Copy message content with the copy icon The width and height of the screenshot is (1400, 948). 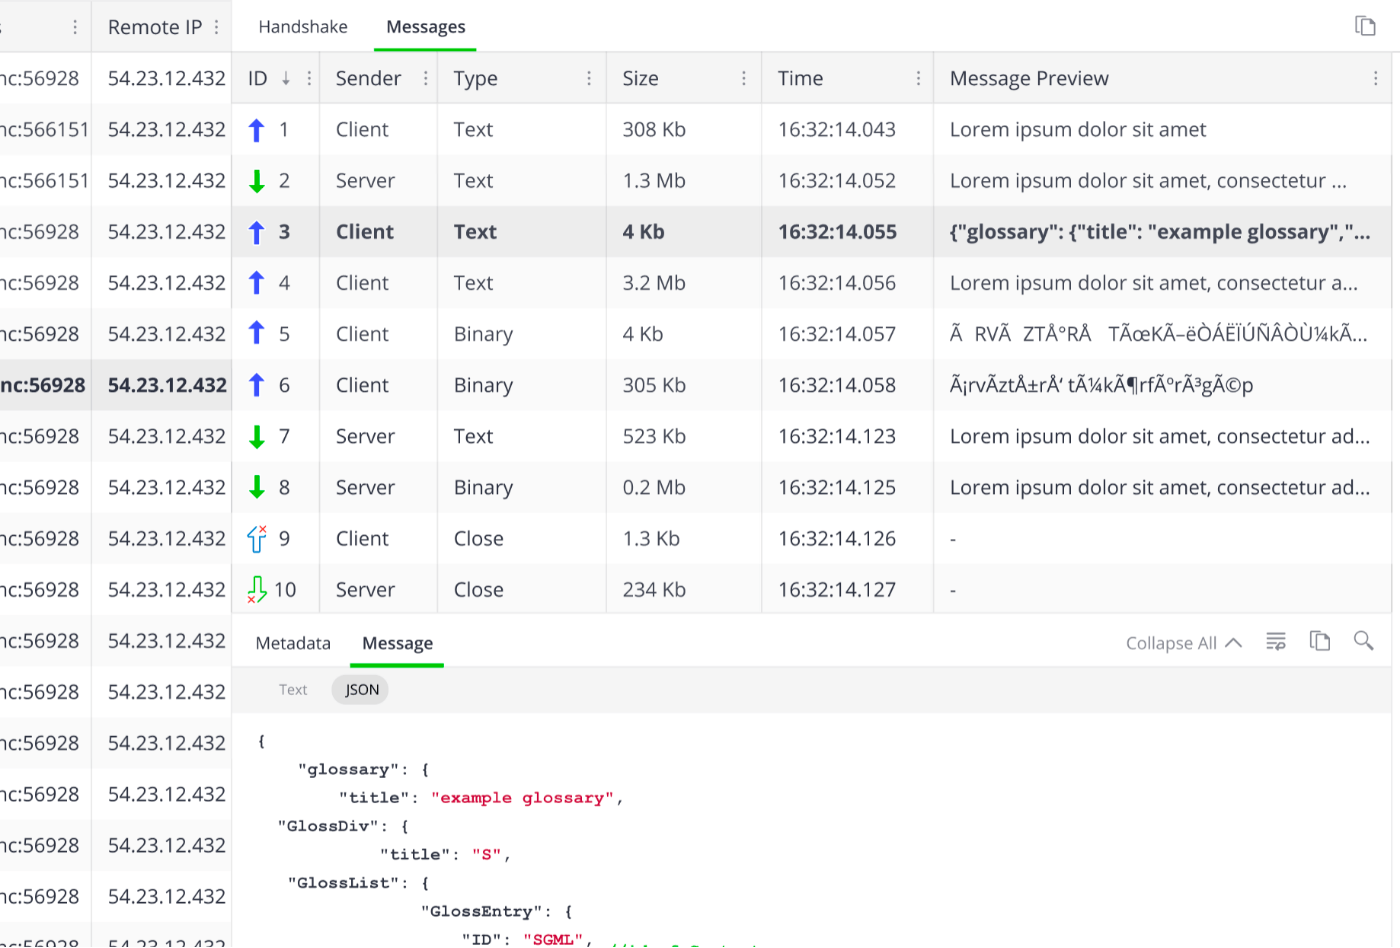coord(1320,641)
